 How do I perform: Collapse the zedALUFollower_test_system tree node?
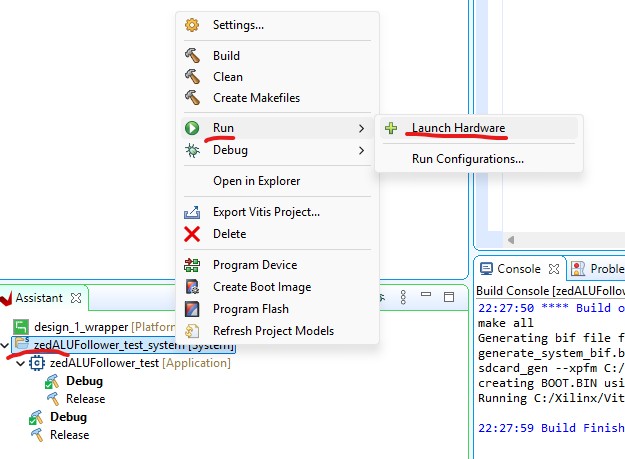[8, 345]
